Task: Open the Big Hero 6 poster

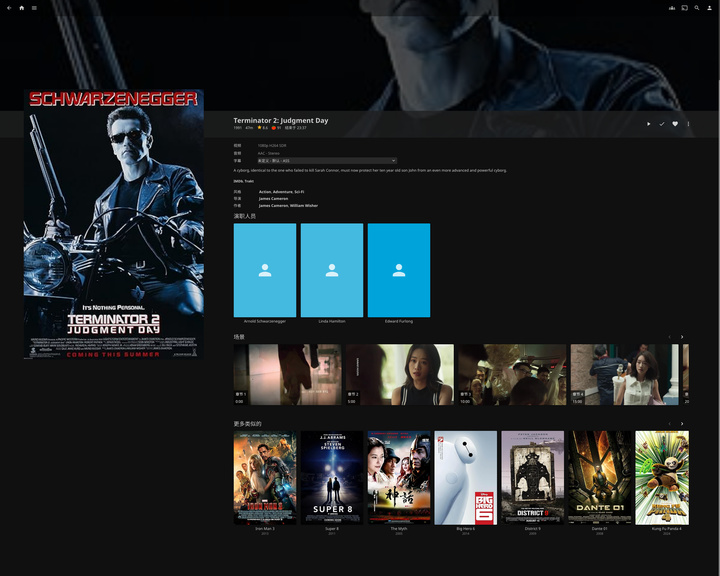Action: click(x=466, y=478)
